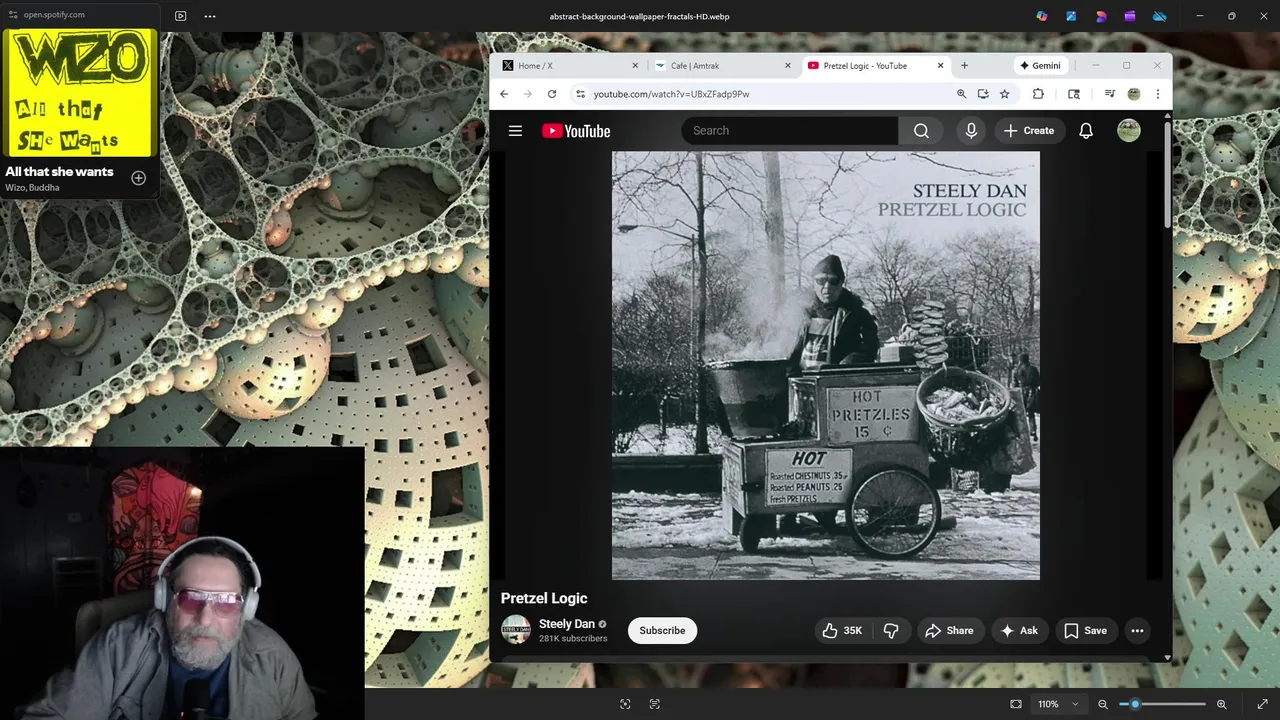The height and width of the screenshot is (720, 1280).
Task: Open the 110% zoom level dropdown
Action: click(1058, 704)
